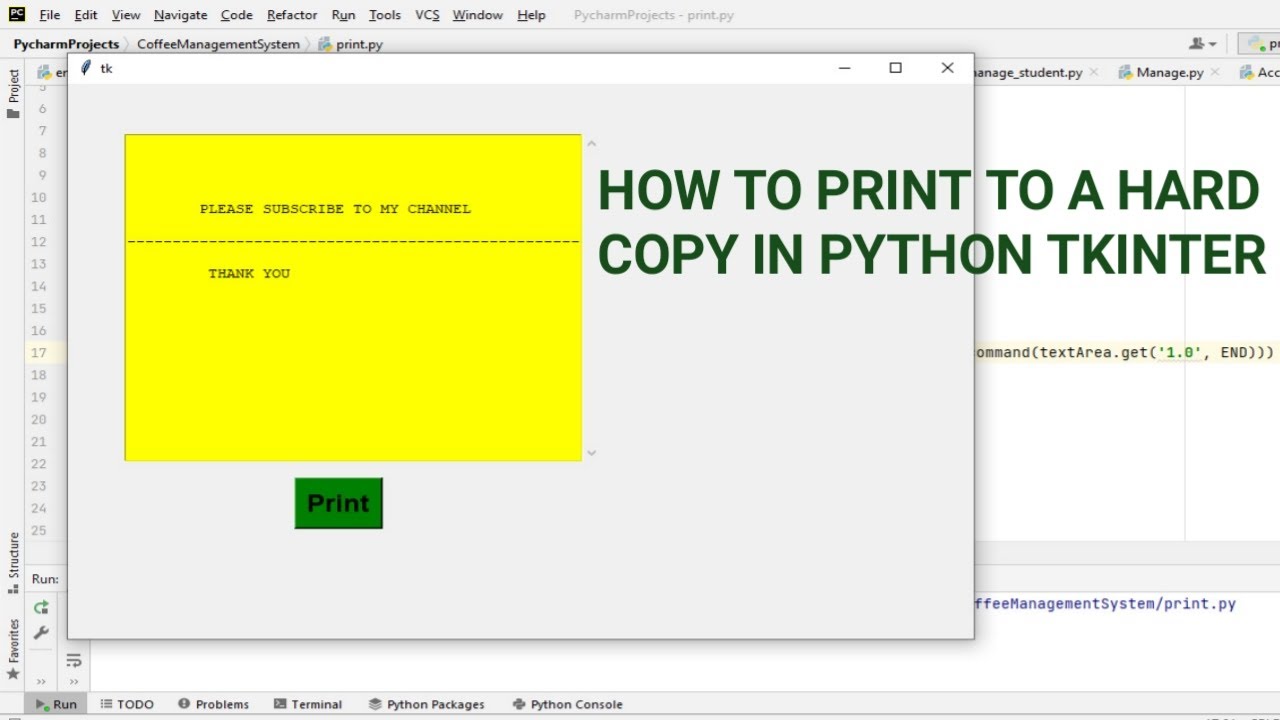
Task: Open the Run menu
Action: pyautogui.click(x=343, y=15)
